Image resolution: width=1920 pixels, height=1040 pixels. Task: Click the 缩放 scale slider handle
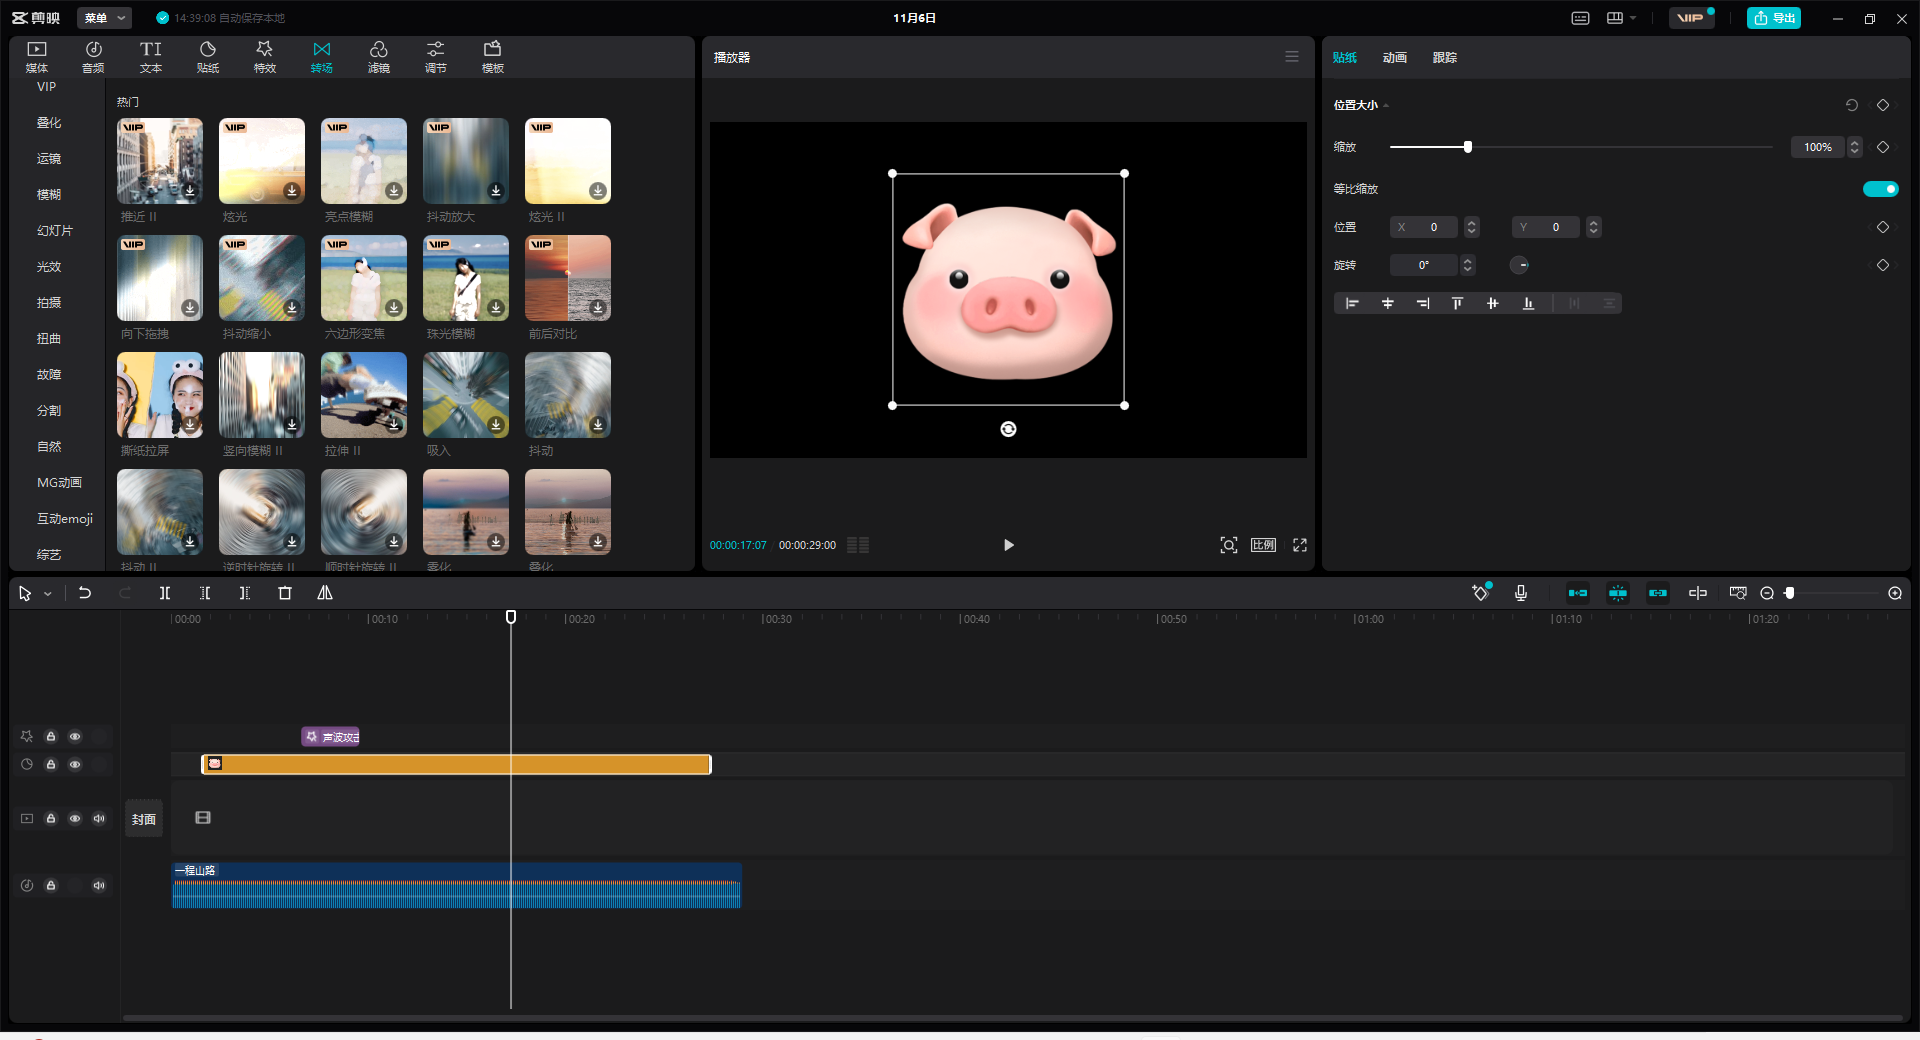(1468, 147)
